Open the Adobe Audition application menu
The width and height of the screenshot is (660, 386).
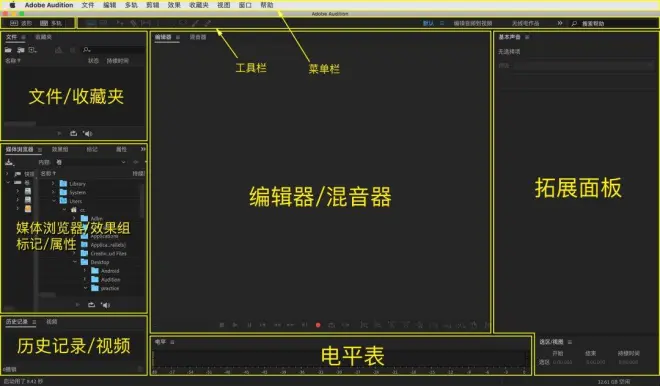(x=49, y=5)
